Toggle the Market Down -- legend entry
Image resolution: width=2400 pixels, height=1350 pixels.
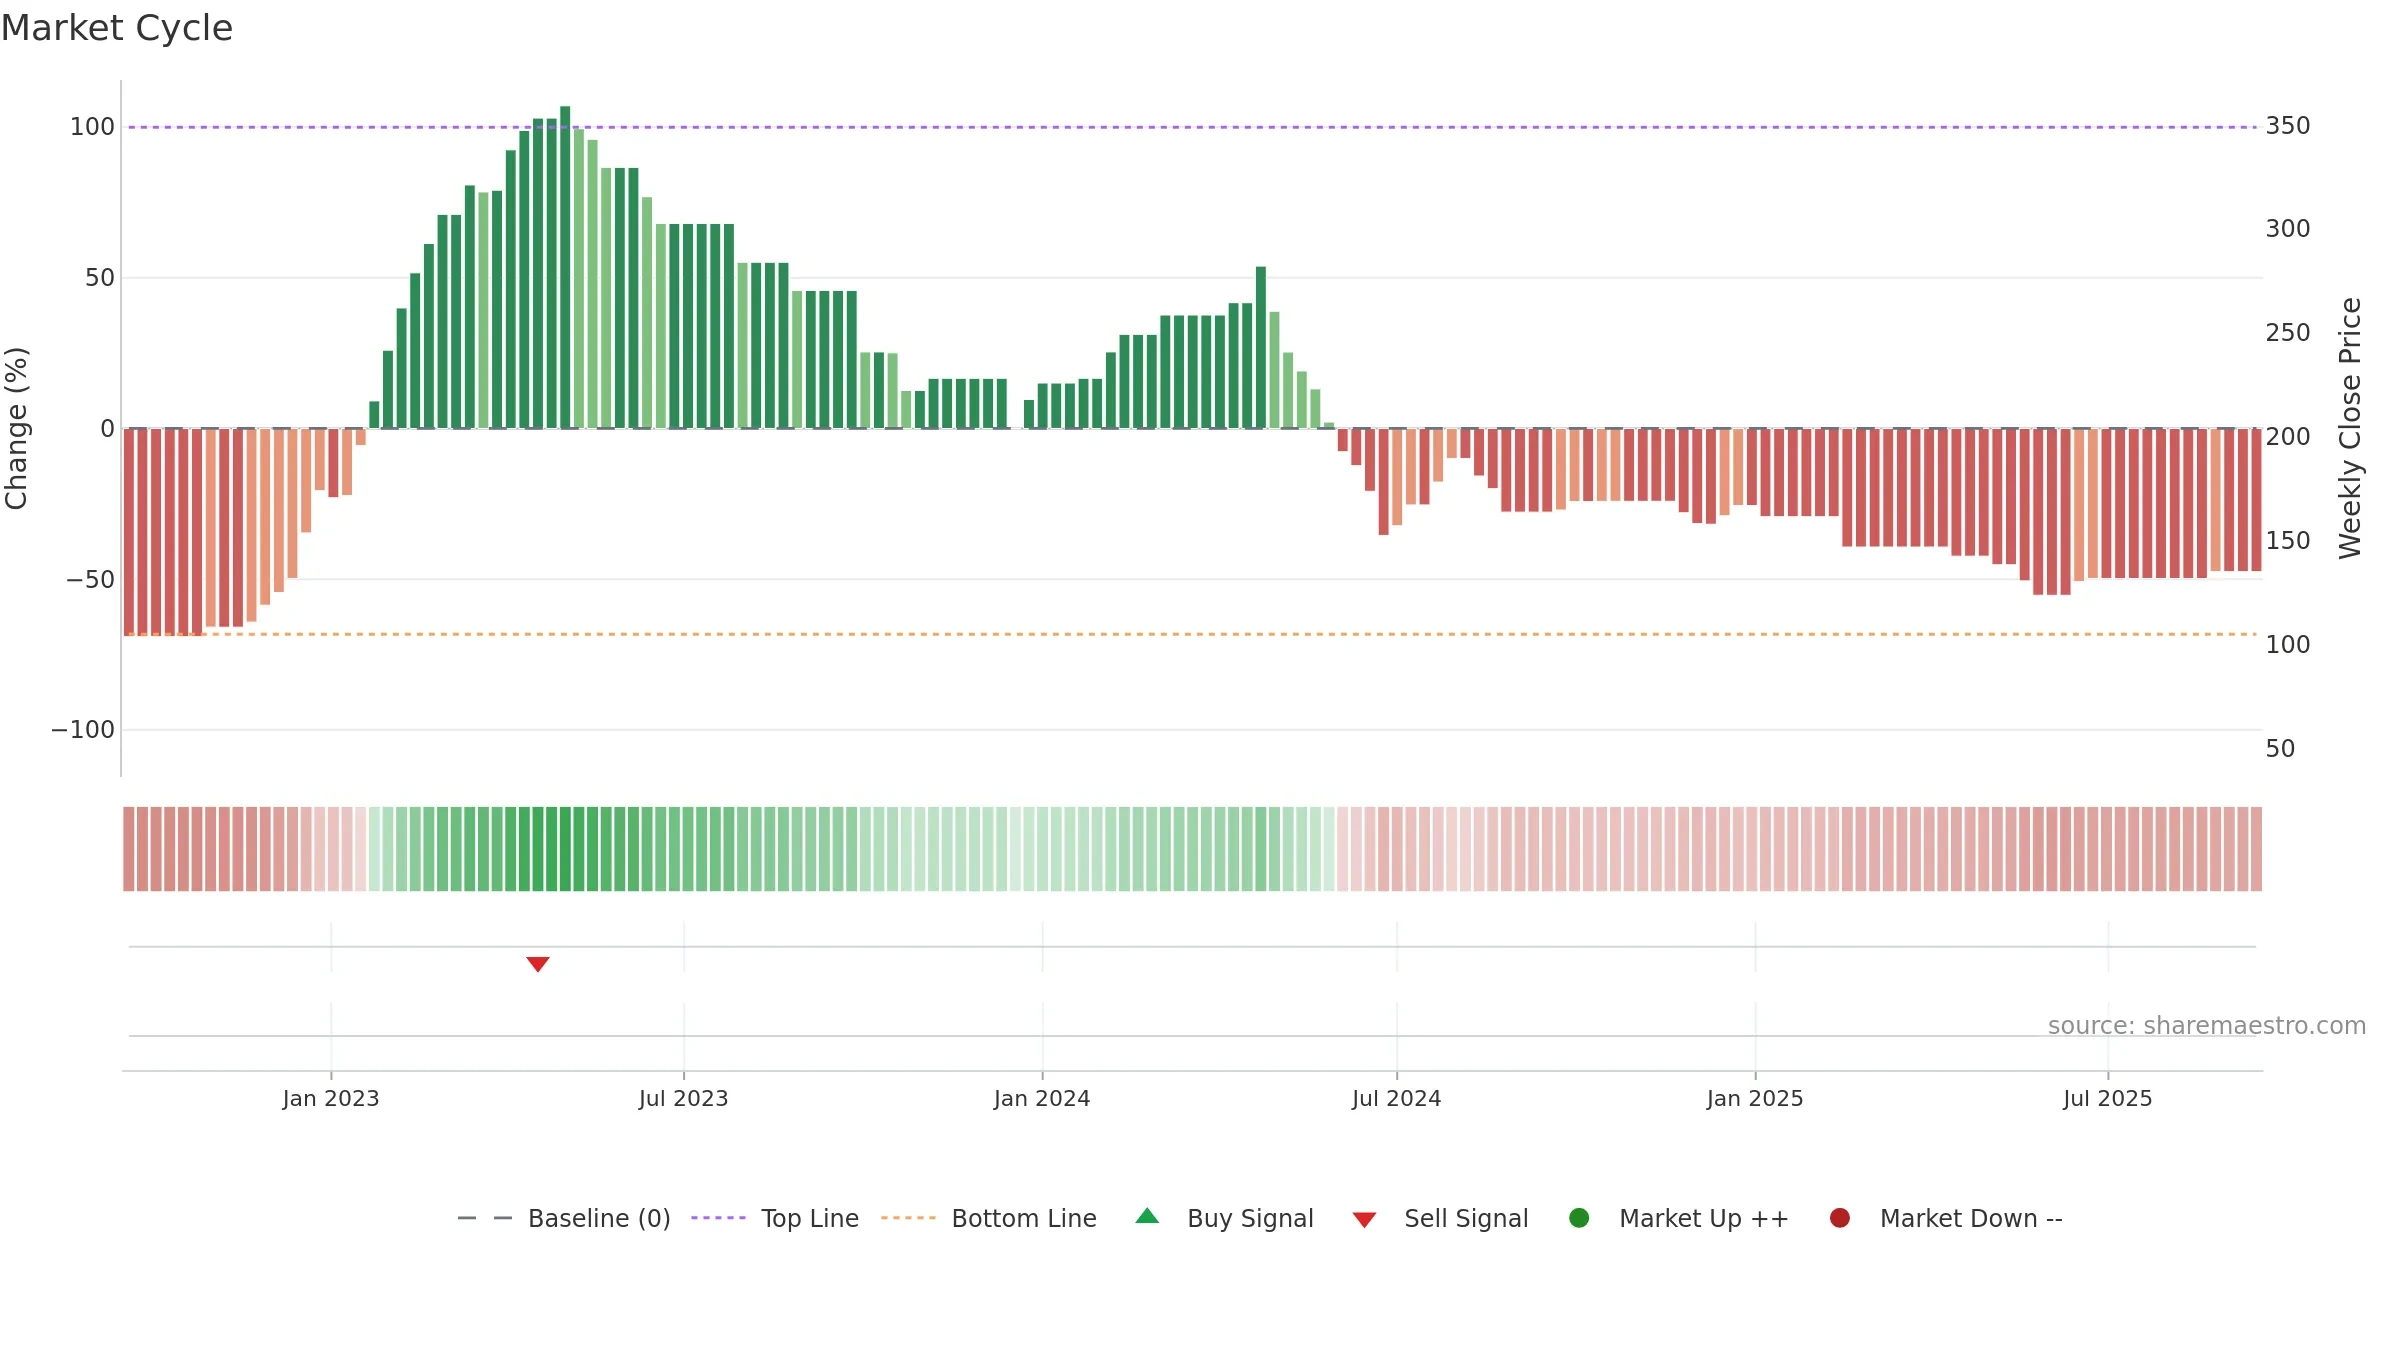[1946, 1218]
